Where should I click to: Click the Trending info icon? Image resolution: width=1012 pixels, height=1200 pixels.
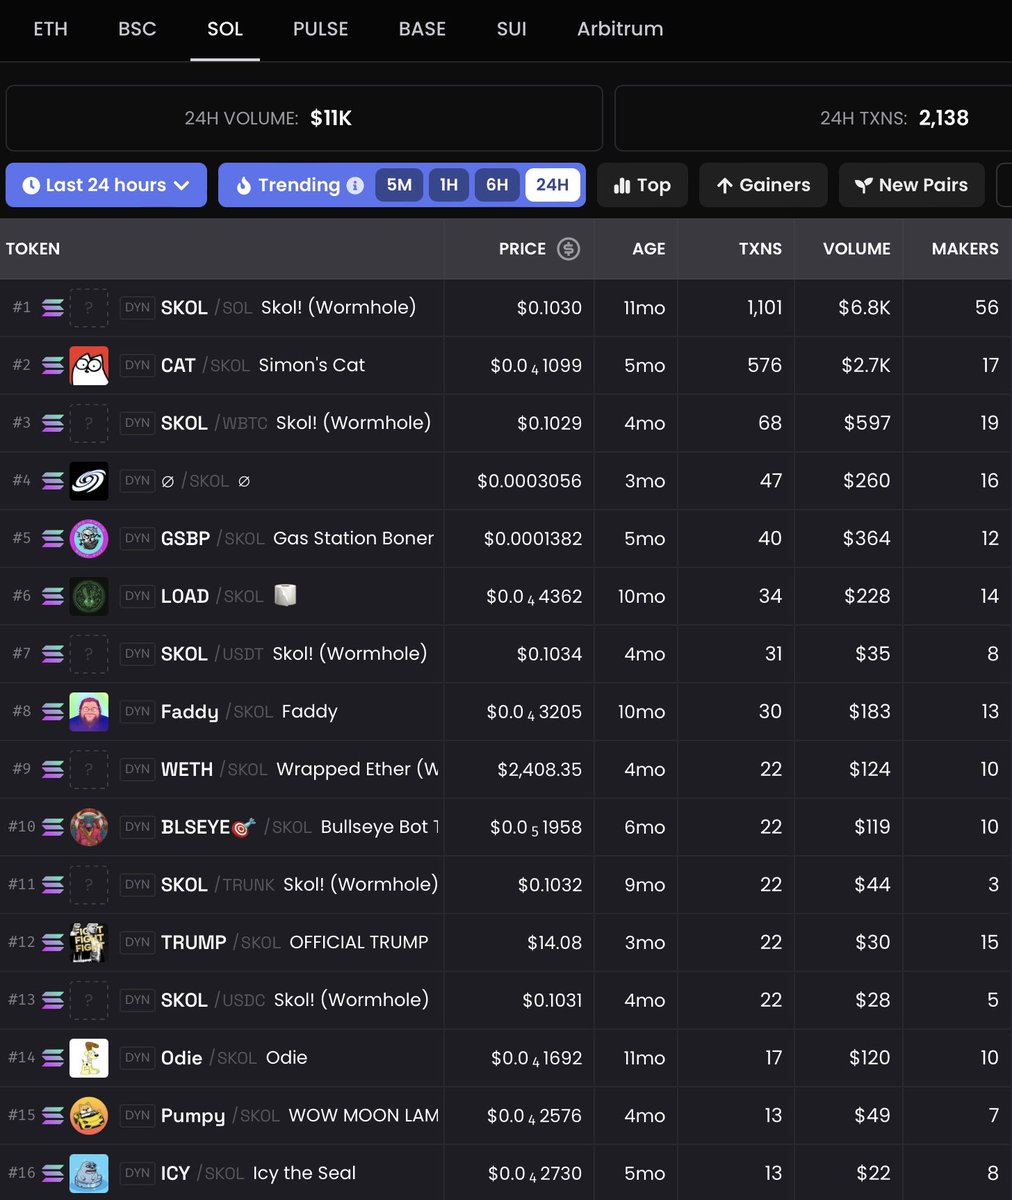point(355,185)
